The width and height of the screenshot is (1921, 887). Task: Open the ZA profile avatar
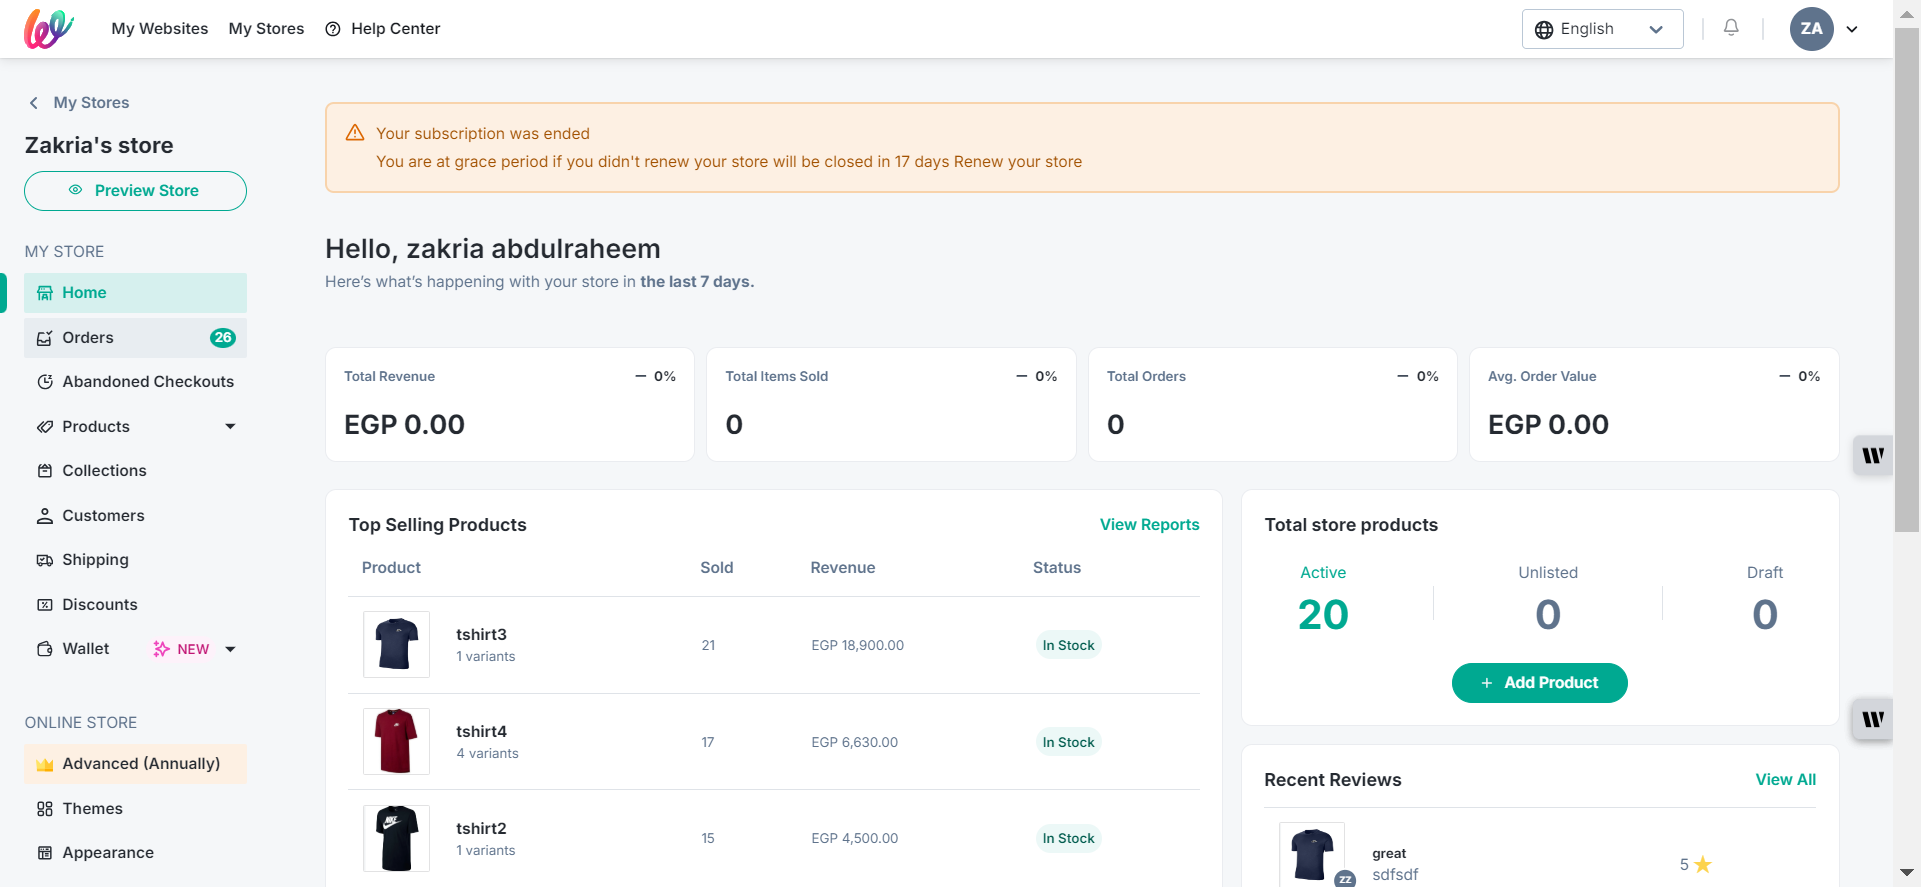click(x=1811, y=29)
